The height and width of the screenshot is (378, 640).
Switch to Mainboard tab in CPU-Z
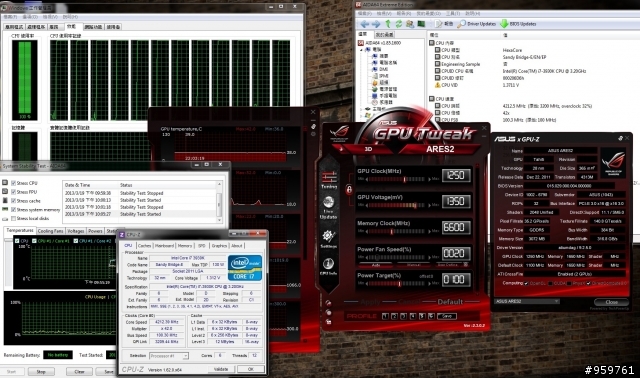click(164, 245)
